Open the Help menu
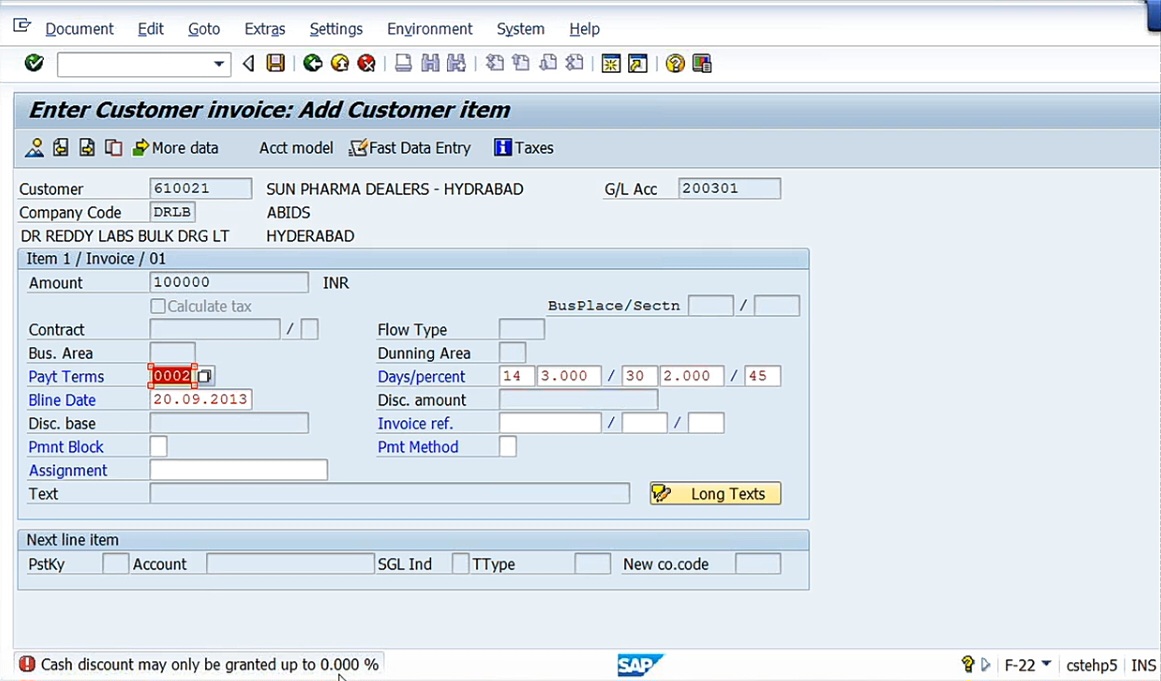The width and height of the screenshot is (1161, 681). pos(584,29)
